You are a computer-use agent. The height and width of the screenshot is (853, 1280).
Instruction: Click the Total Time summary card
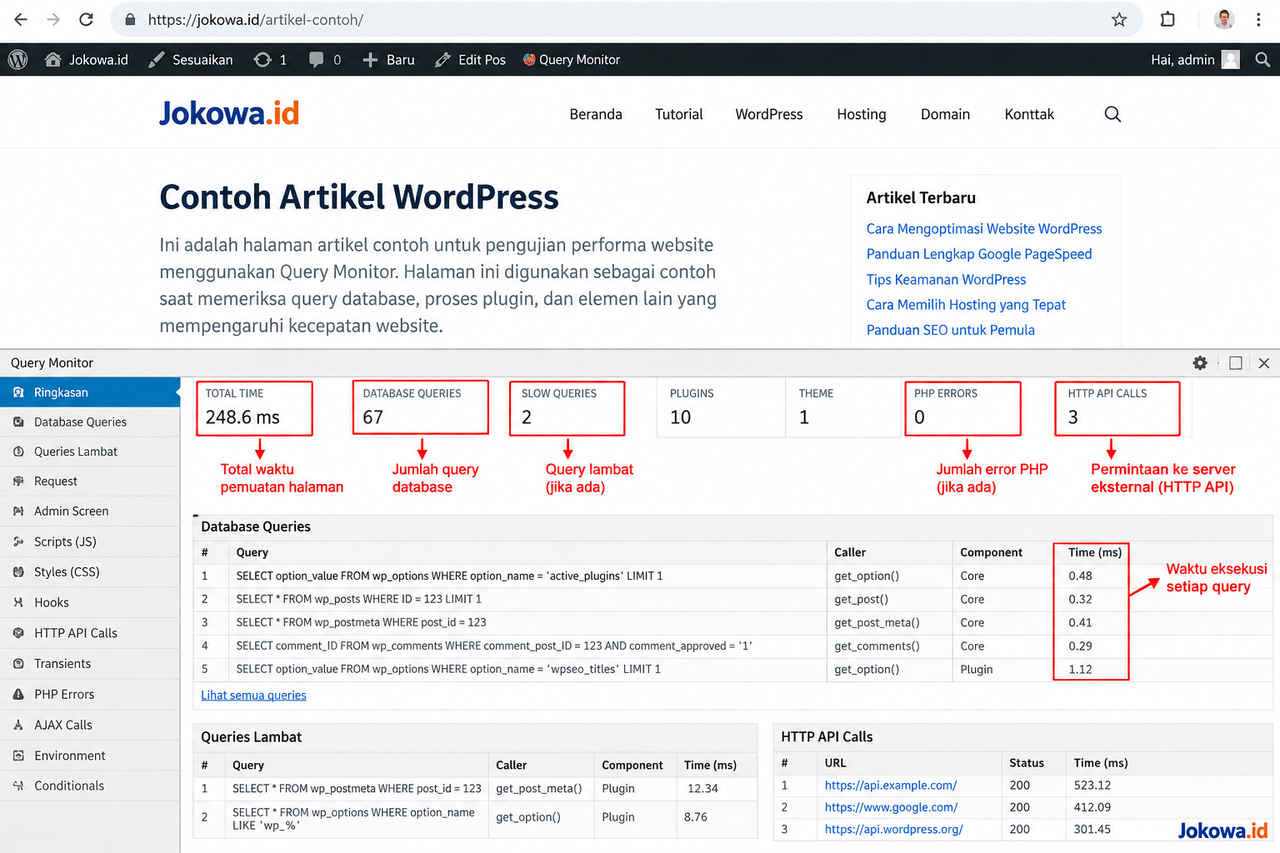pyautogui.click(x=254, y=408)
